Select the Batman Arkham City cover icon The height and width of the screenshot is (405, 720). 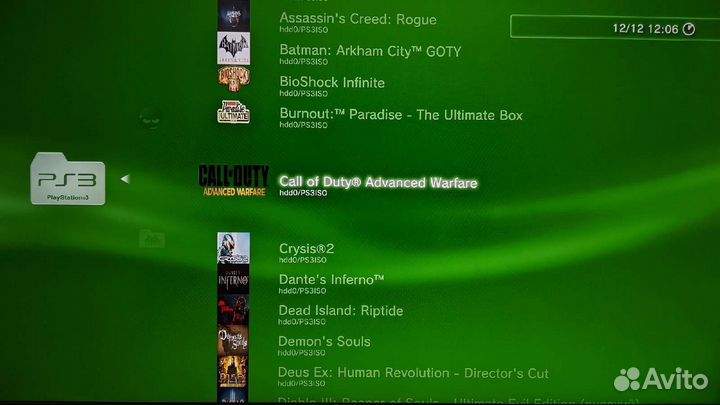pyautogui.click(x=234, y=48)
